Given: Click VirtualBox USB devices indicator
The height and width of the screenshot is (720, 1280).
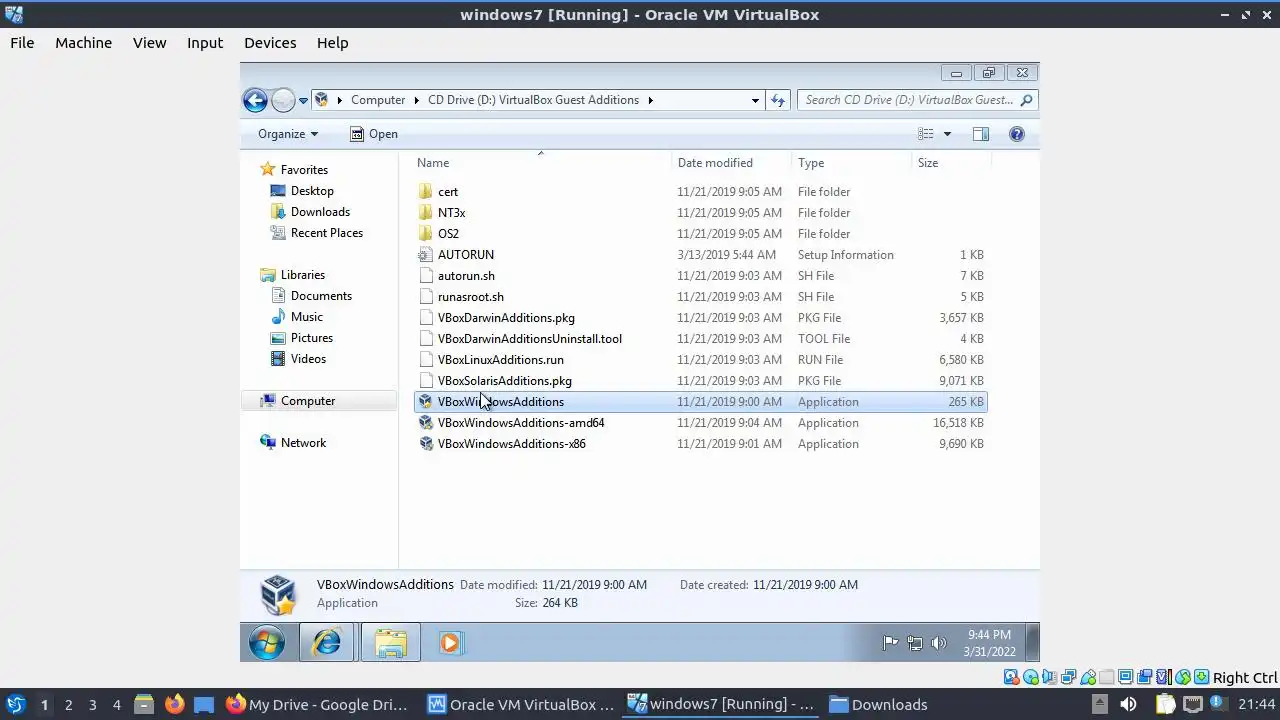Looking at the screenshot, I should pyautogui.click(x=1088, y=677).
